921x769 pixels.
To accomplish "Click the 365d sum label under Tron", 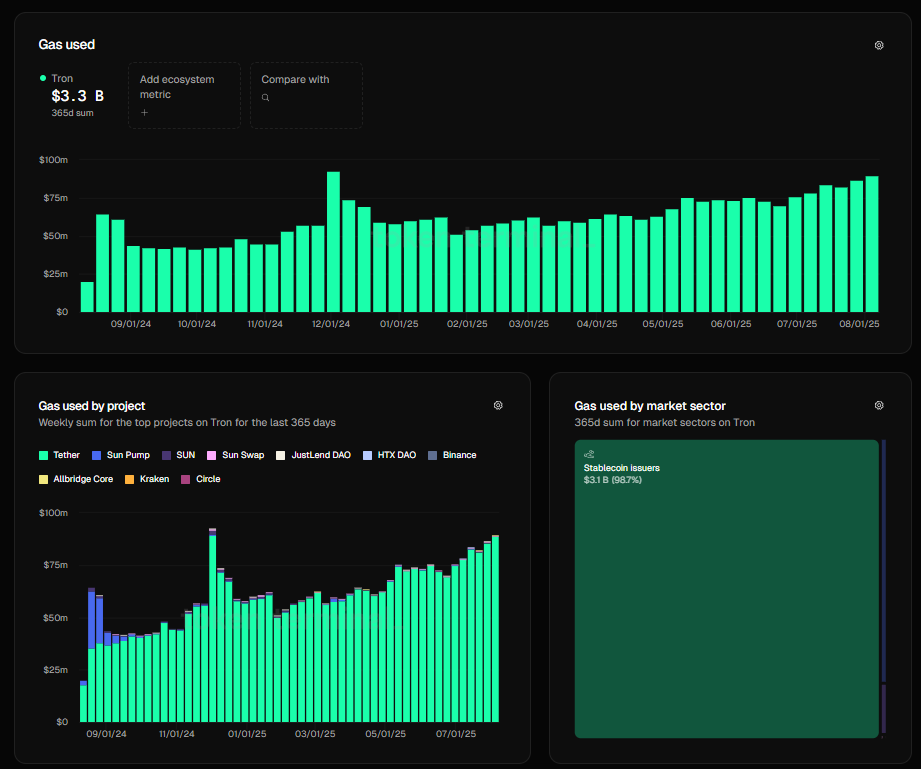I will 72,113.
